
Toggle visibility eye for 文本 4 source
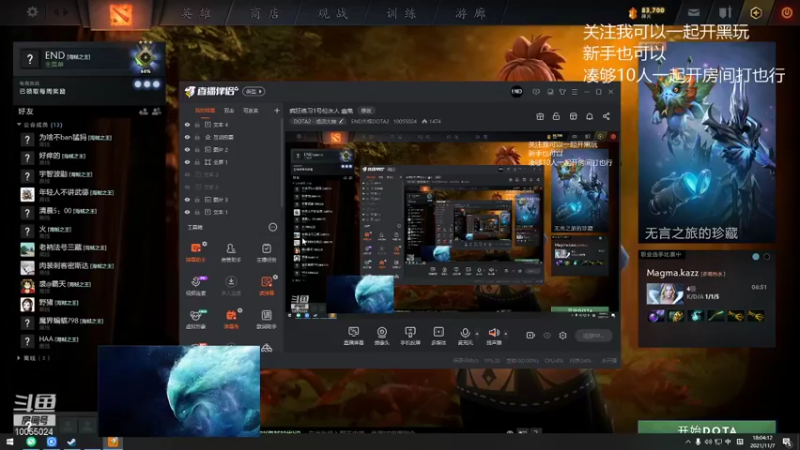pyautogui.click(x=187, y=124)
